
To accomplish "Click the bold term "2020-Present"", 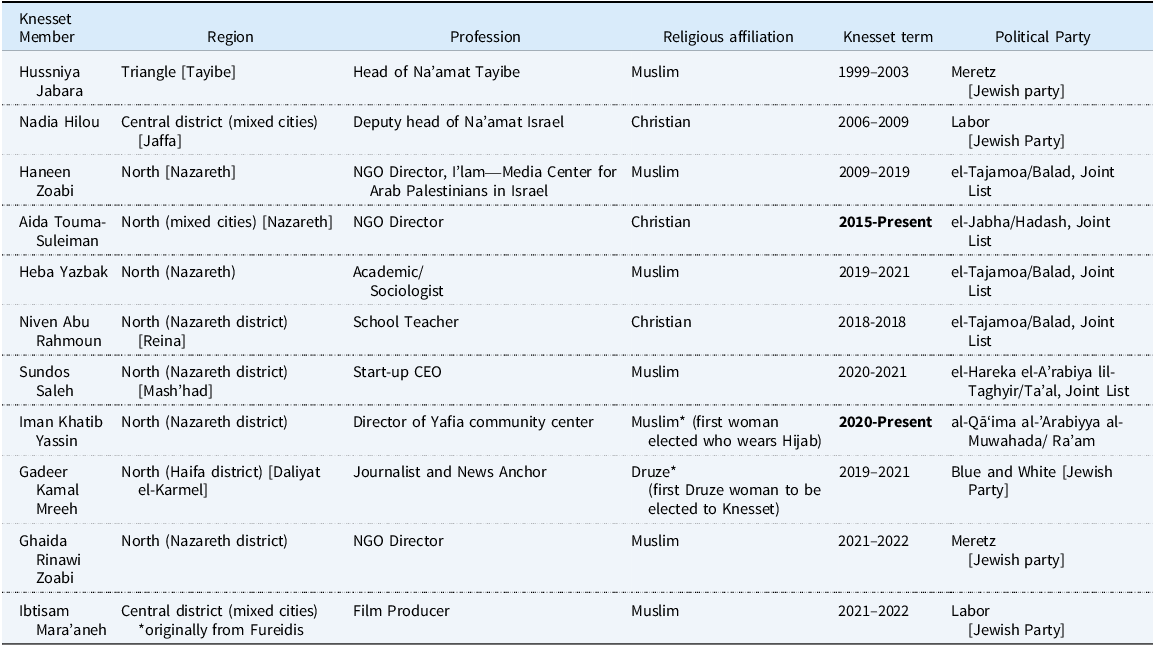I will click(x=885, y=422).
